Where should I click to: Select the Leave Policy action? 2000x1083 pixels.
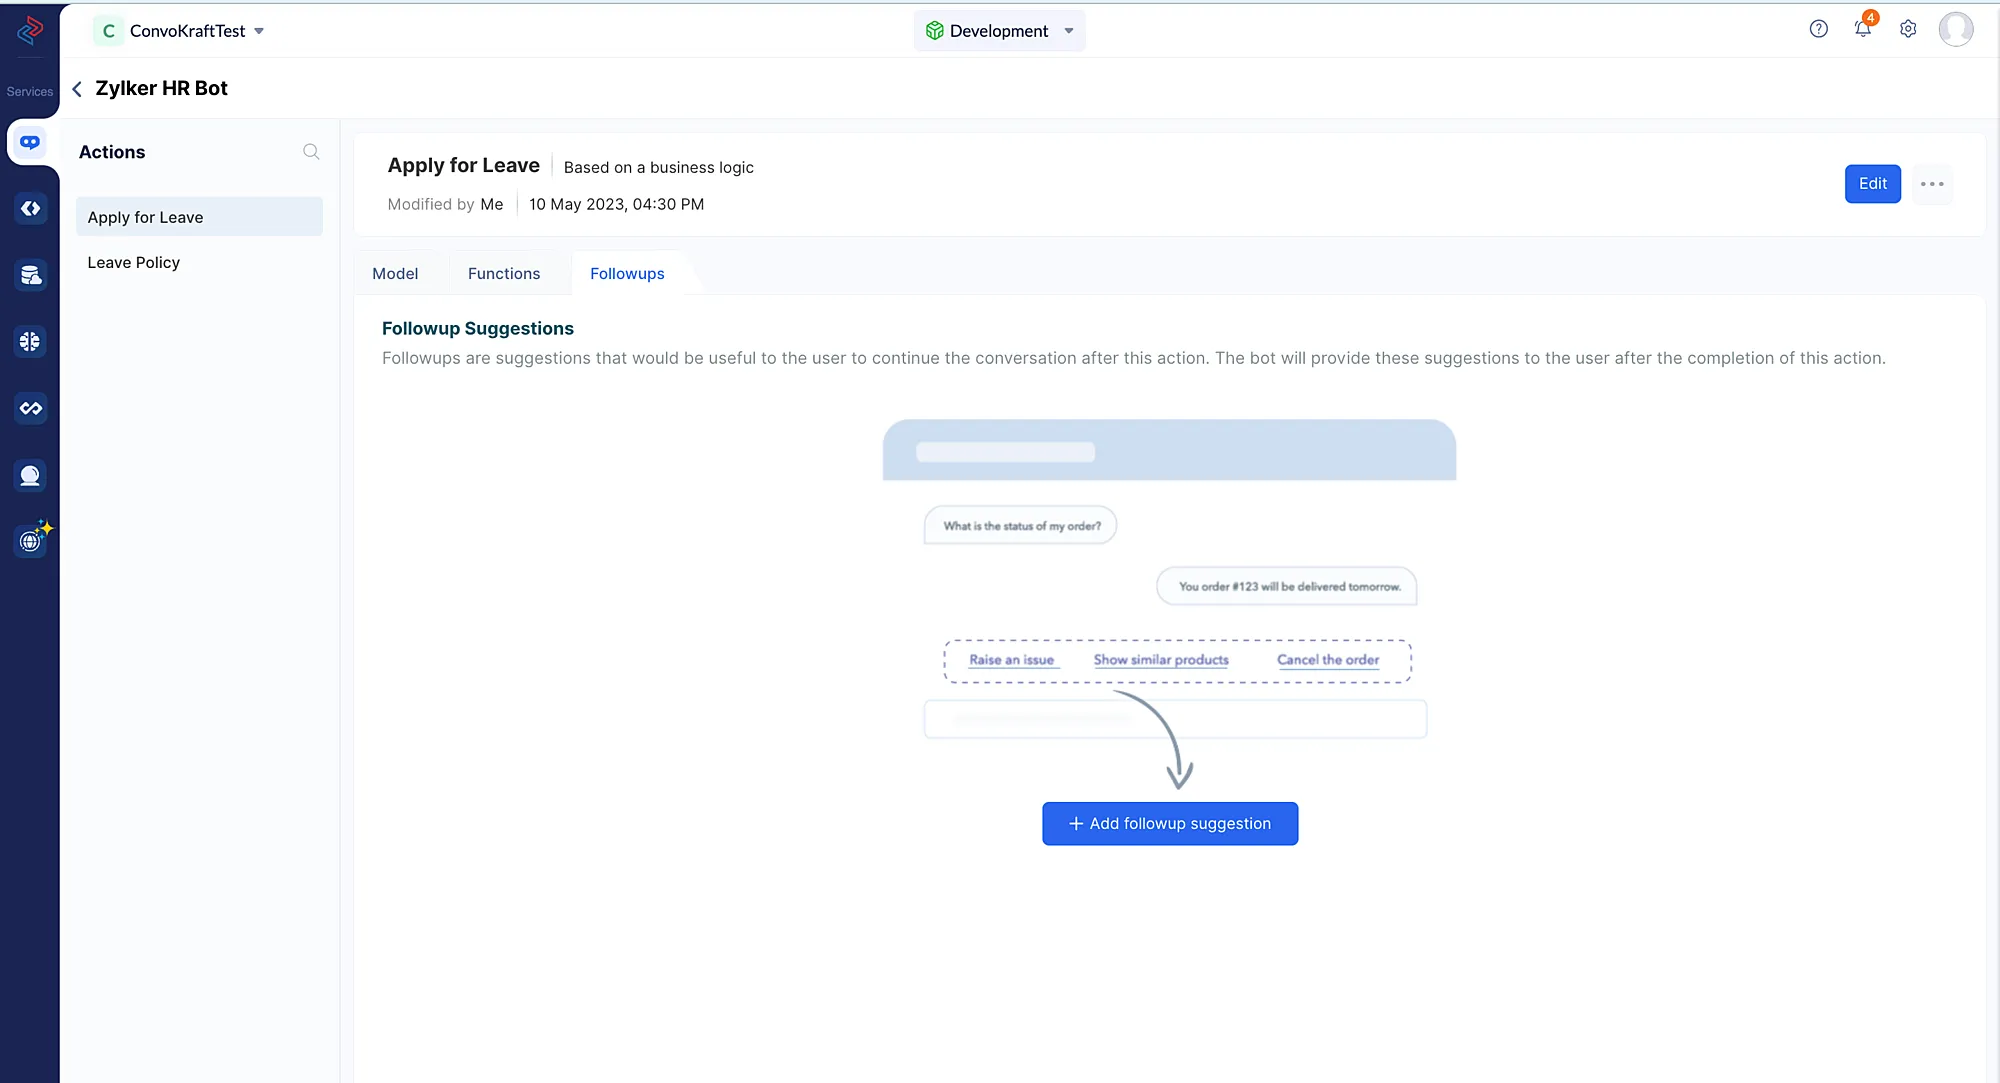pyautogui.click(x=134, y=262)
